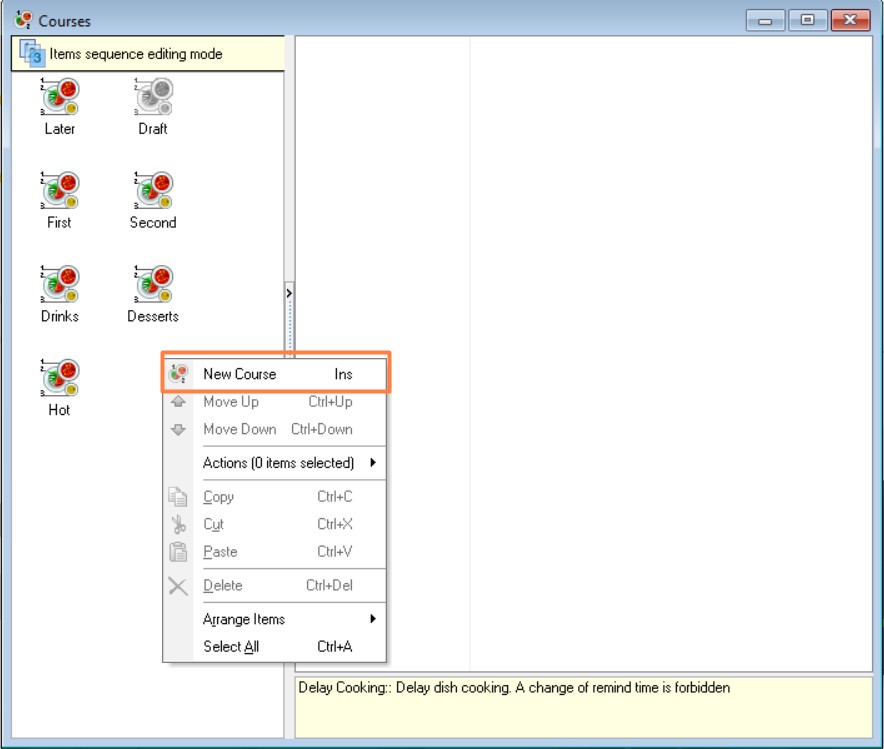Click Copy in the context menu
This screenshot has width=884, height=749.
[x=276, y=497]
